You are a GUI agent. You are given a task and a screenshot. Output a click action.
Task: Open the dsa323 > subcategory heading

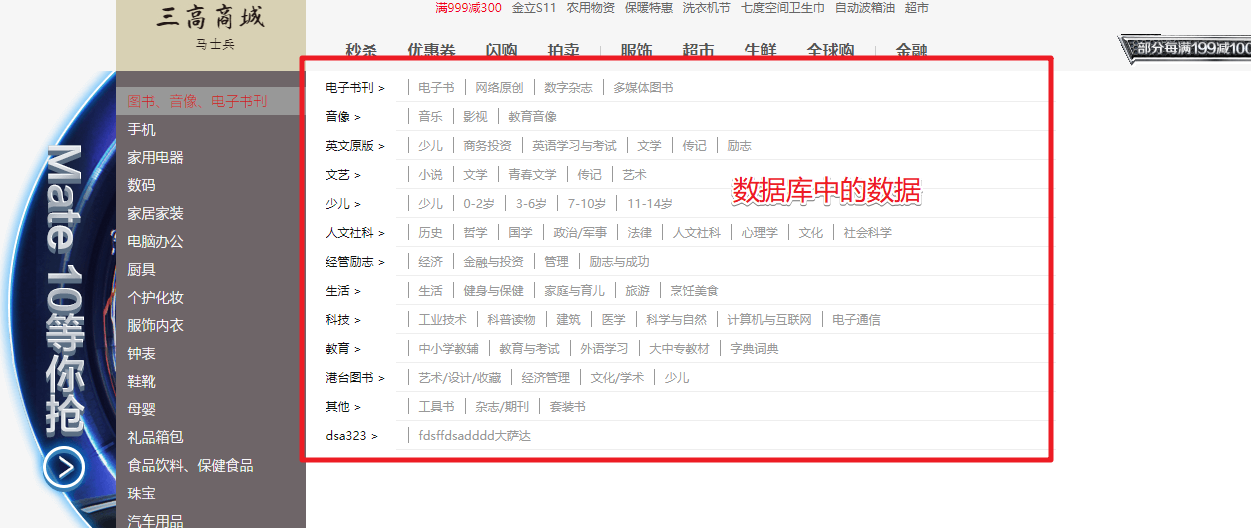[x=352, y=436]
